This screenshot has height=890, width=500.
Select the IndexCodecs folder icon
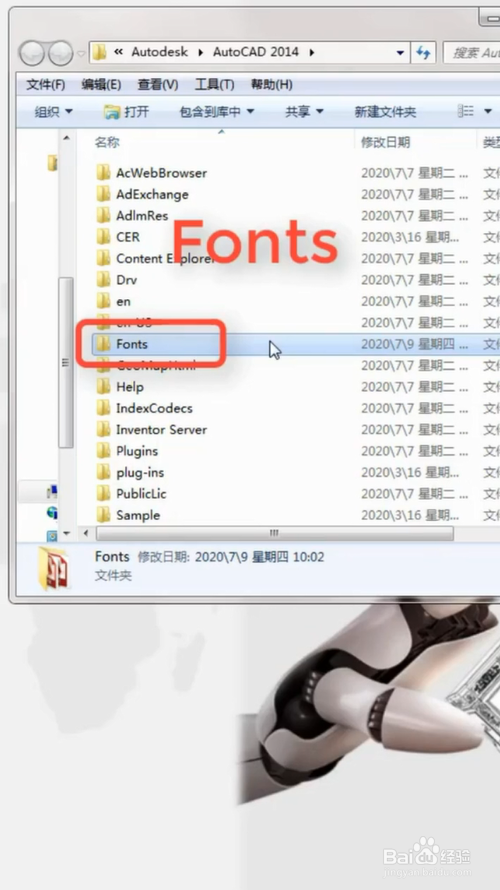(103, 408)
